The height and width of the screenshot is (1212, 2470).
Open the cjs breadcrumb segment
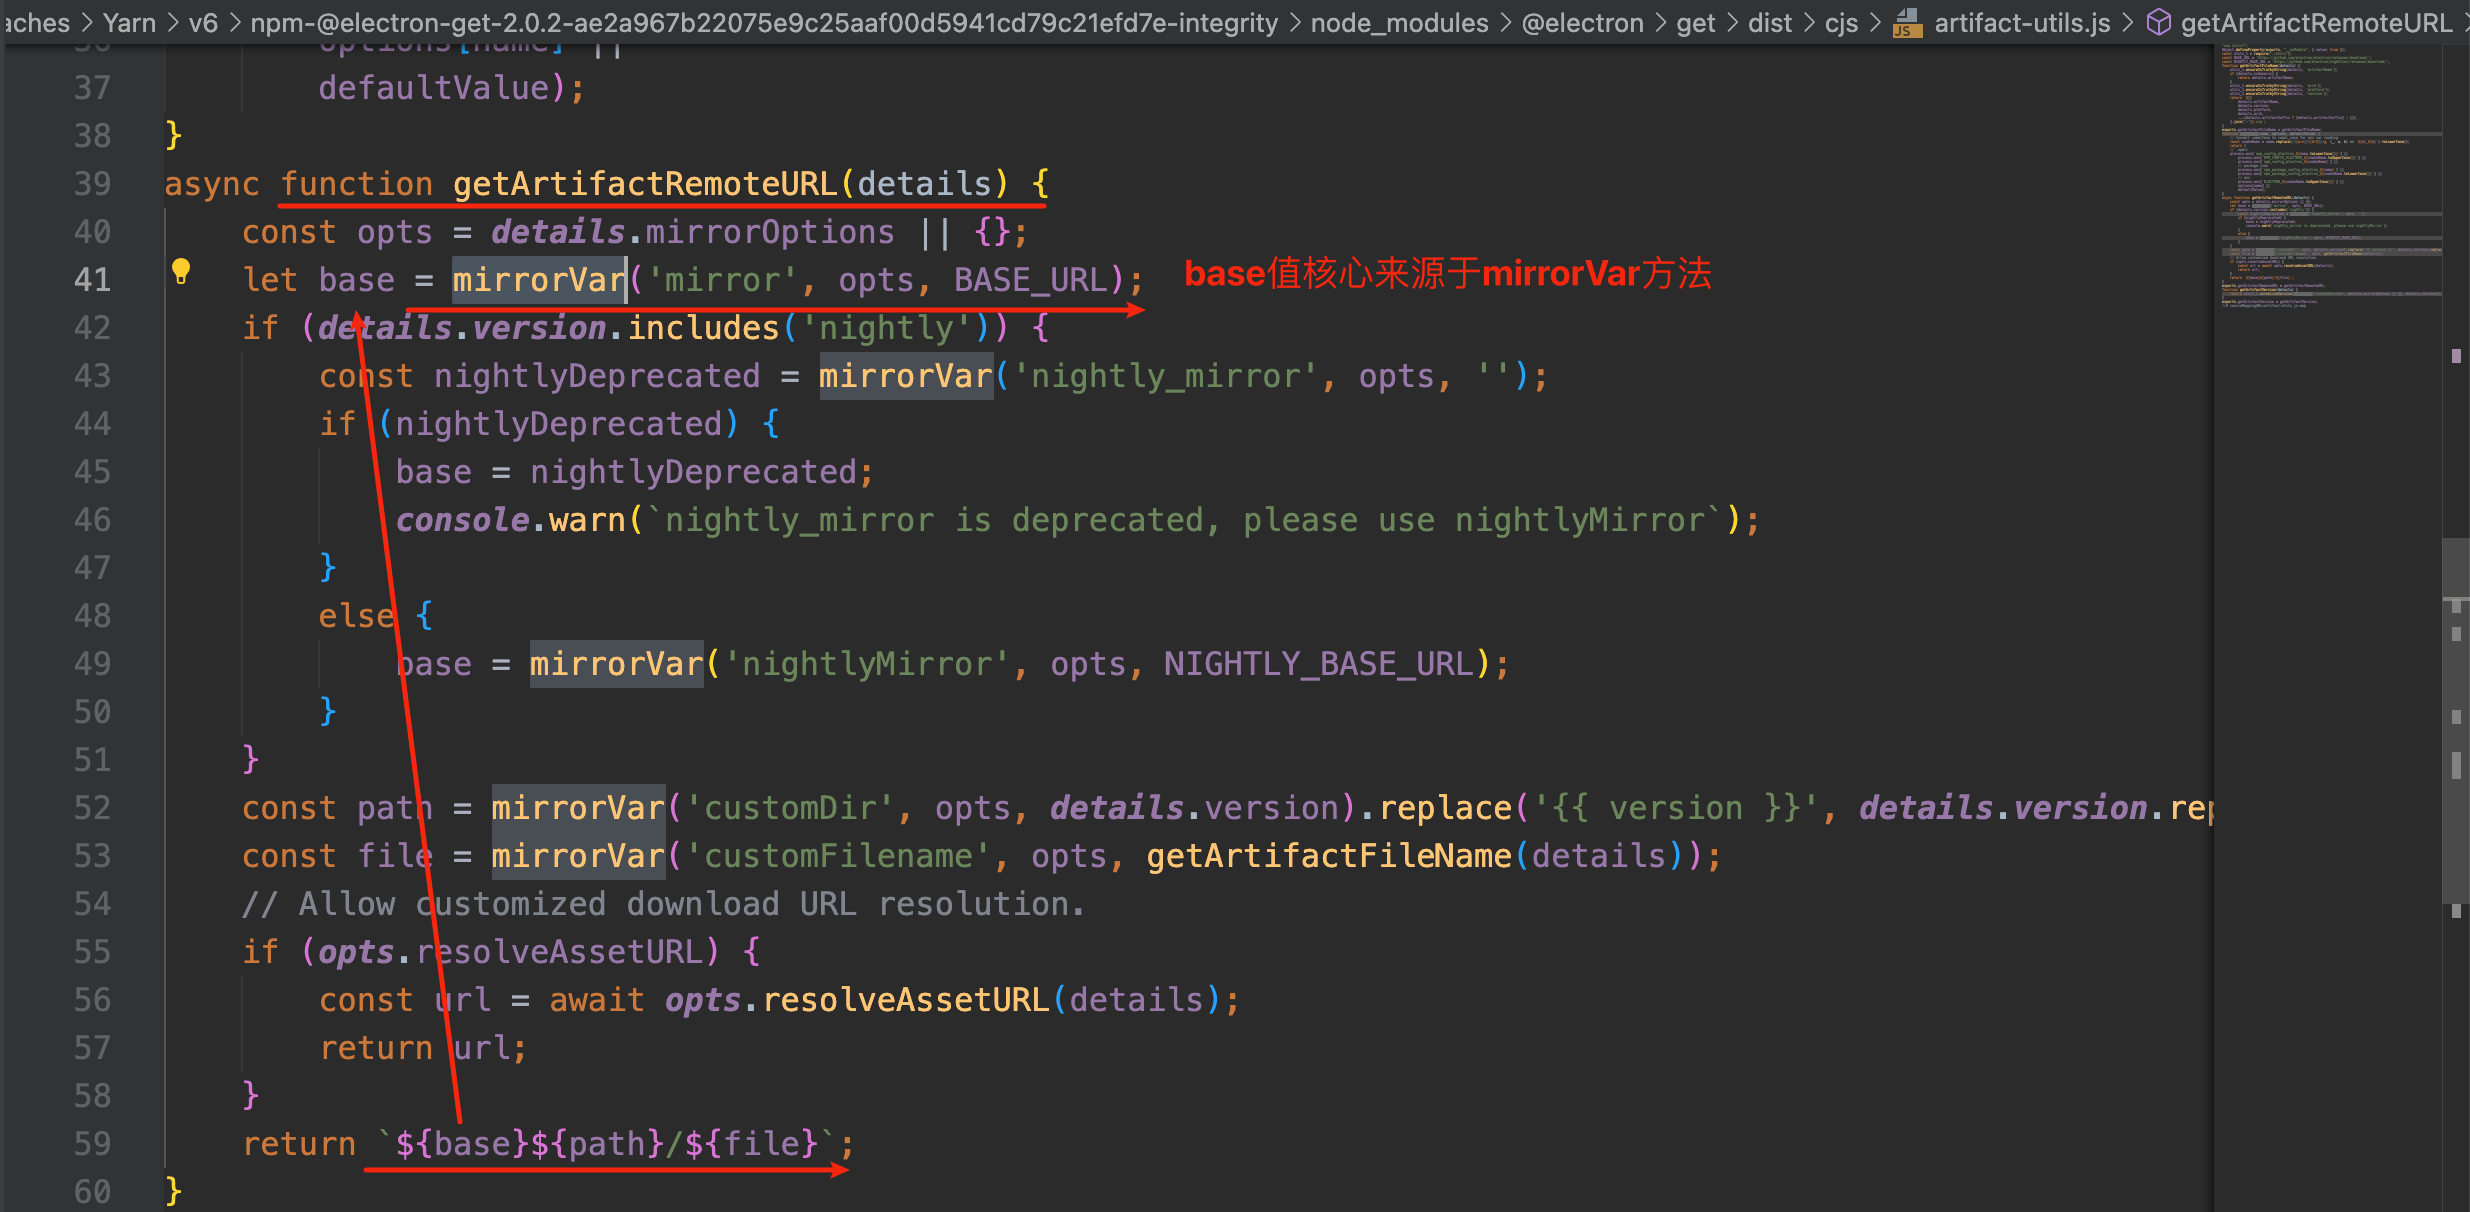coord(1841,22)
